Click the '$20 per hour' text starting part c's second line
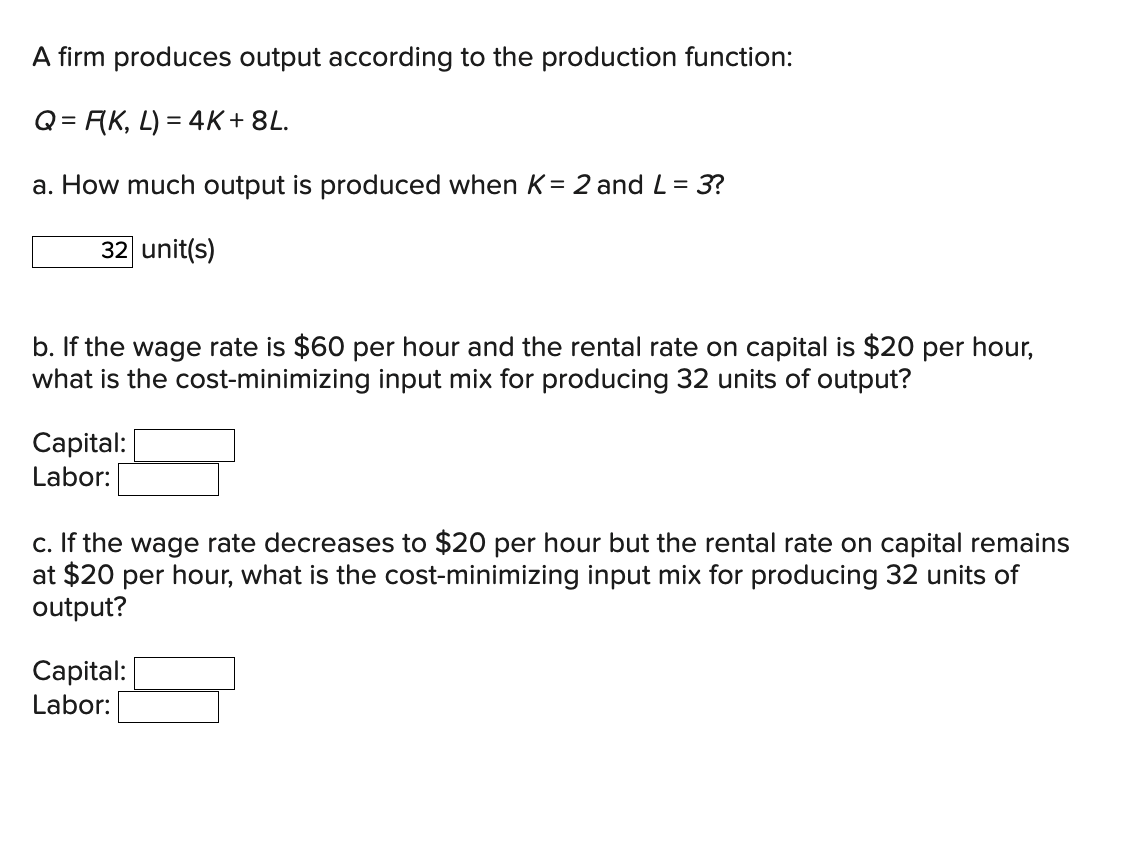Viewport: 1138px width, 860px height. coord(147,575)
